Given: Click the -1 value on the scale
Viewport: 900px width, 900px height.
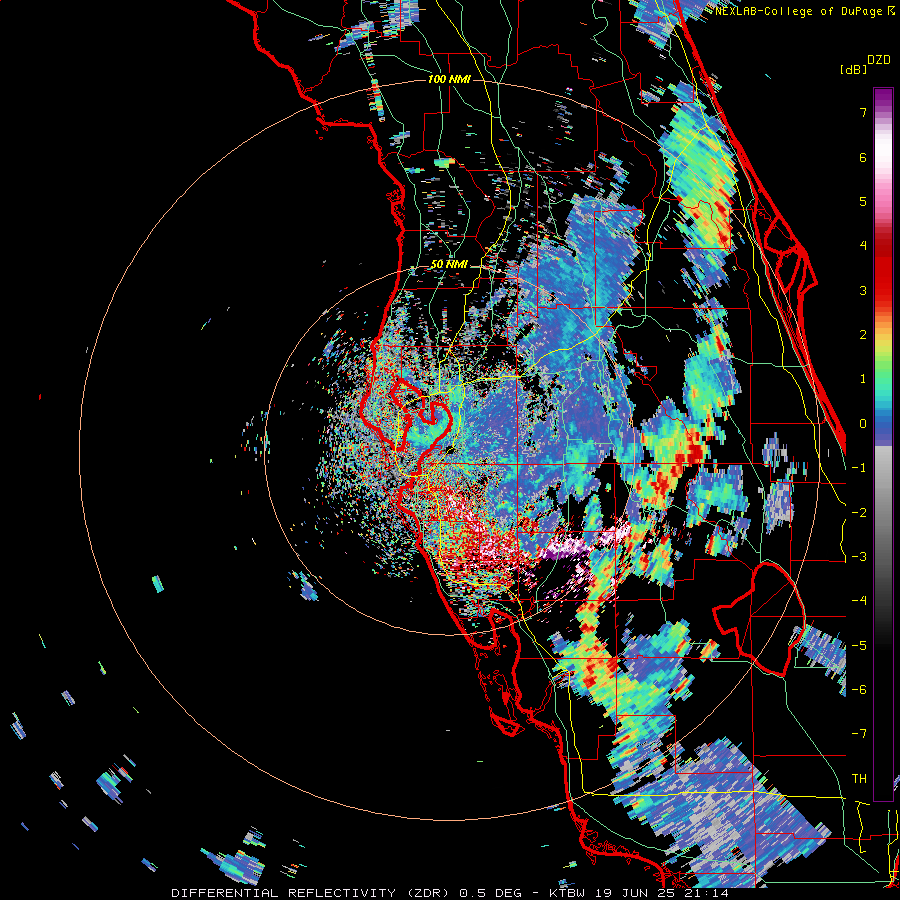Looking at the screenshot, I should tap(859, 468).
